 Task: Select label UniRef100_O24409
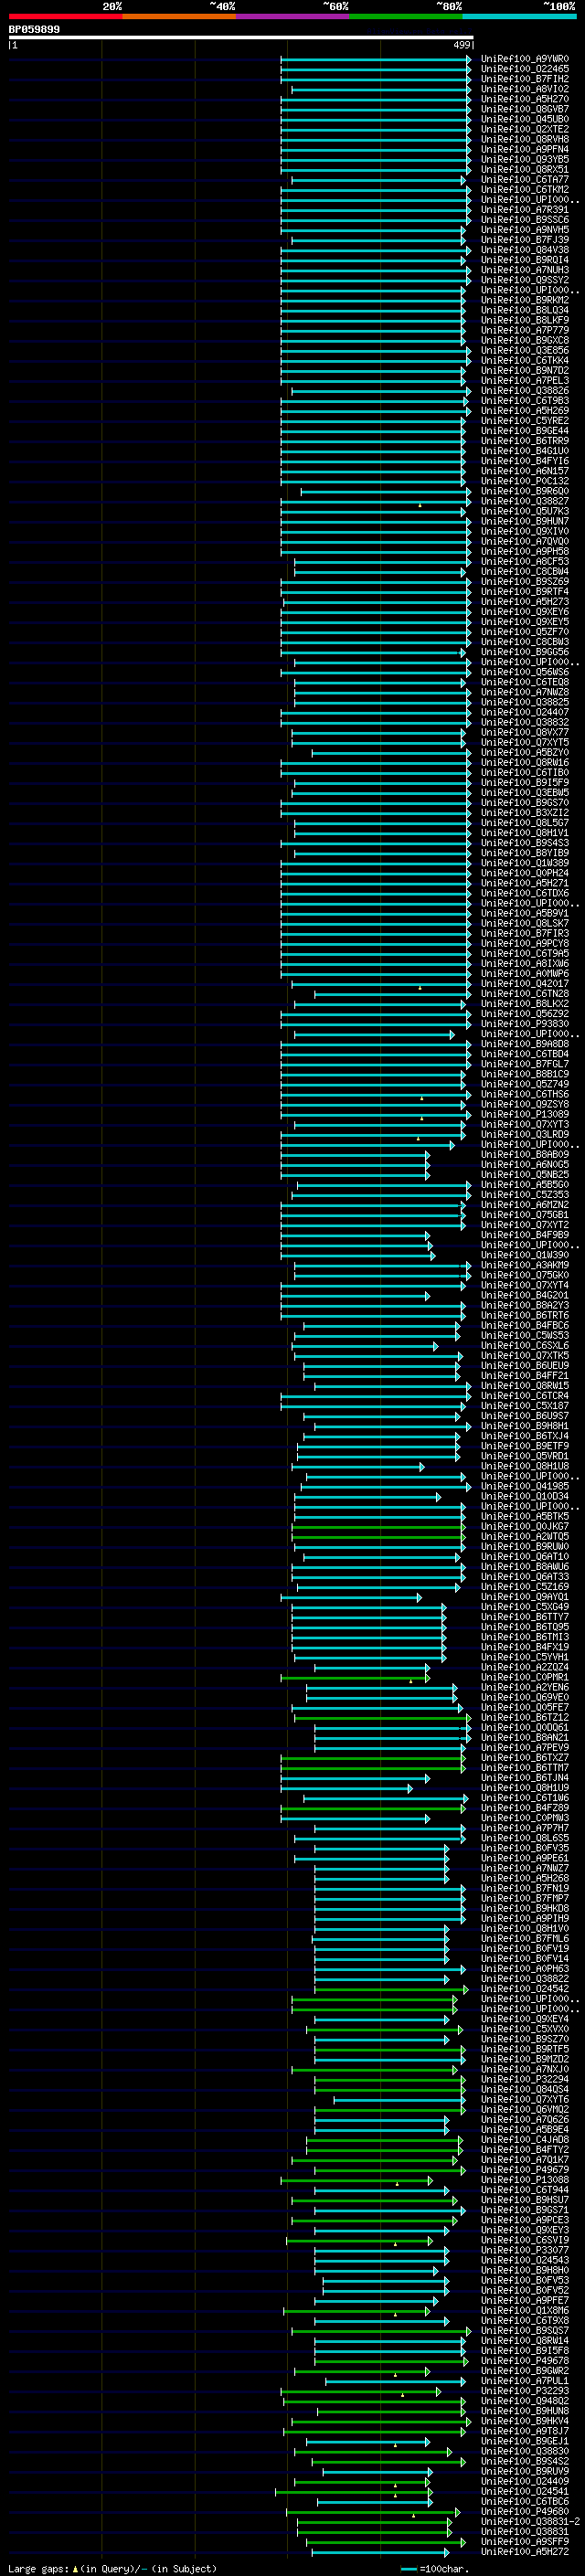click(524, 2481)
